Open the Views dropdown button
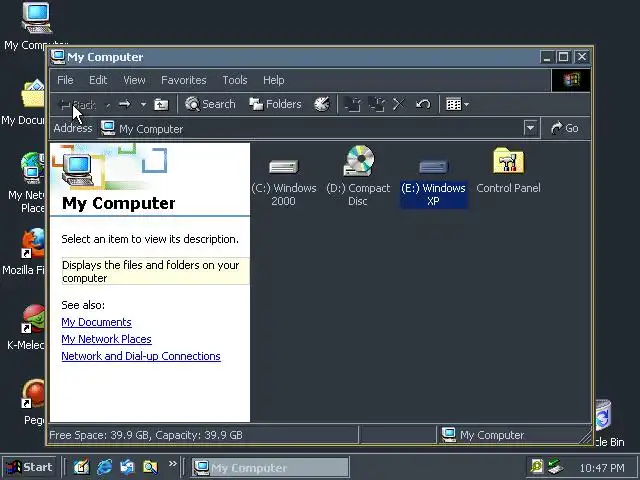The width and height of the screenshot is (640, 480). coord(457,104)
